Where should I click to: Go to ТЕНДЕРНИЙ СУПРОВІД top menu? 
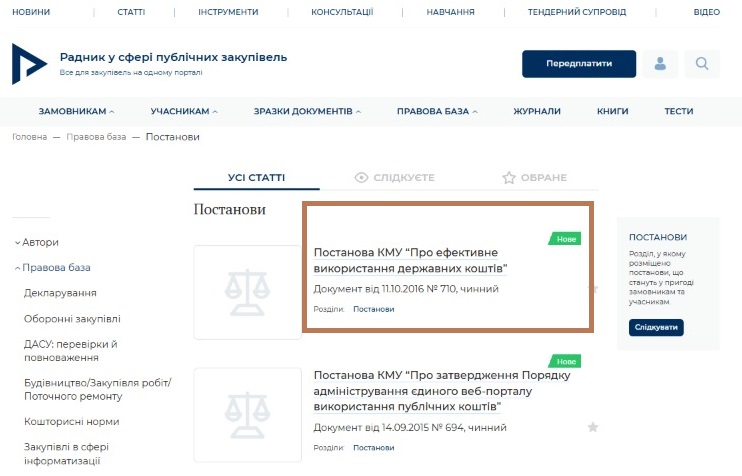click(577, 12)
